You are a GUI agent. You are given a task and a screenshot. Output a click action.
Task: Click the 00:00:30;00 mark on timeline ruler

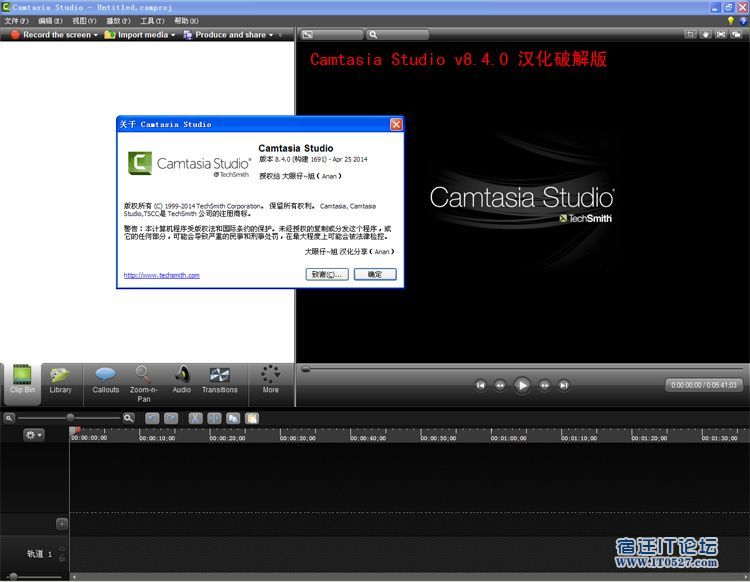298,438
